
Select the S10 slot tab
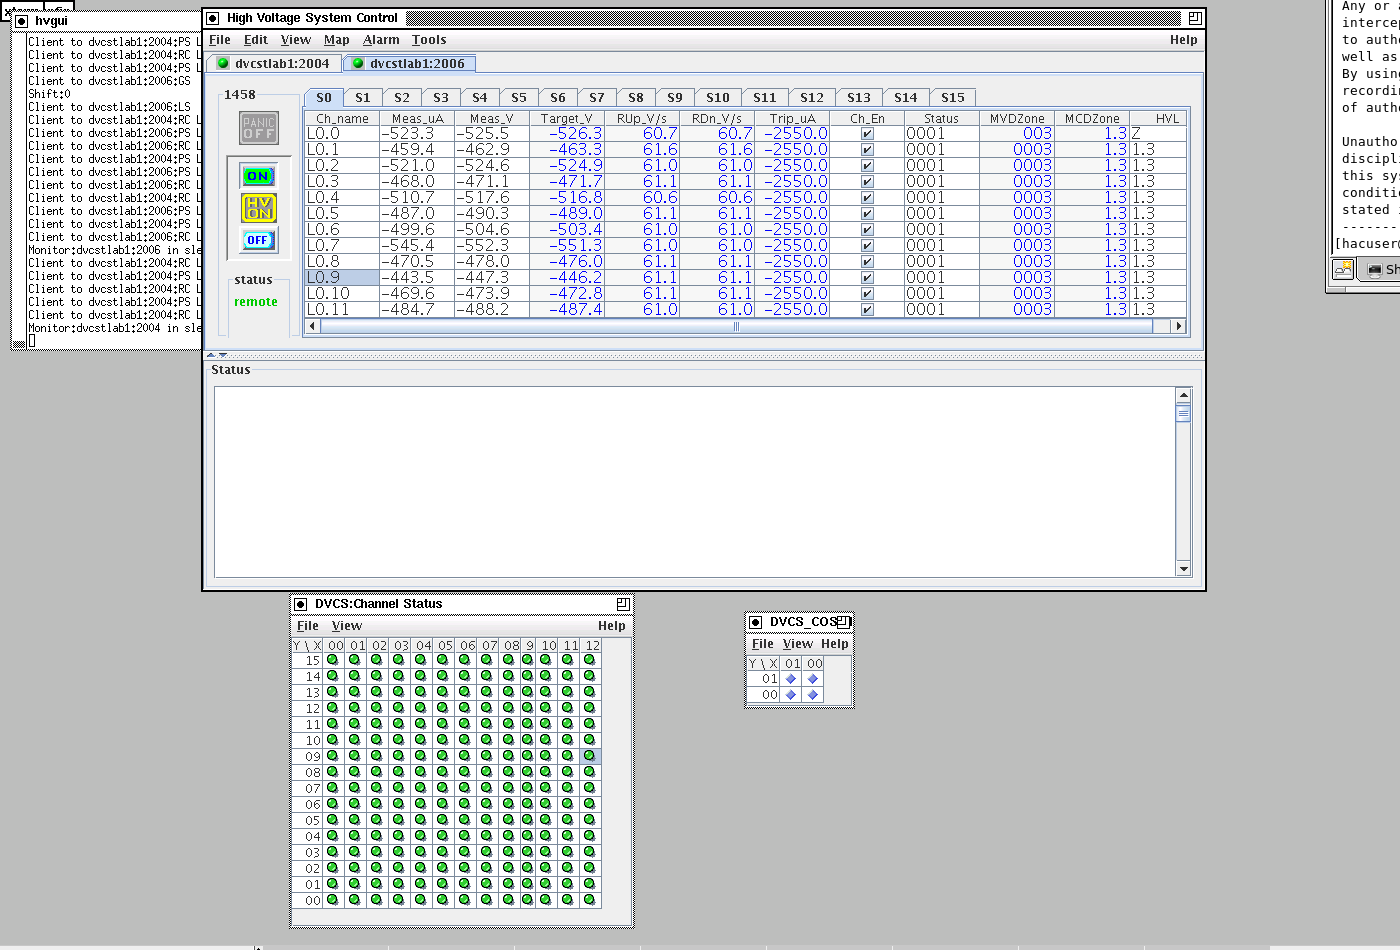[x=718, y=97]
